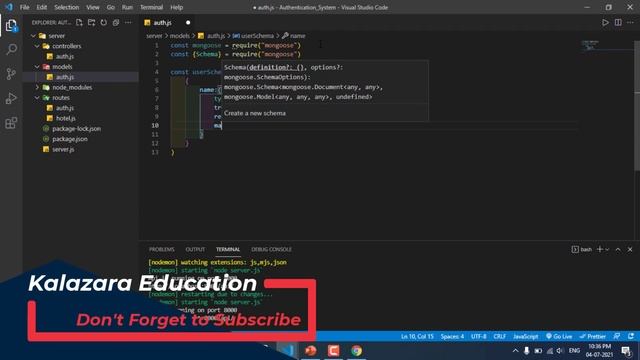Open editor more actions ellipsis
The image size is (640, 360).
(x=631, y=22)
